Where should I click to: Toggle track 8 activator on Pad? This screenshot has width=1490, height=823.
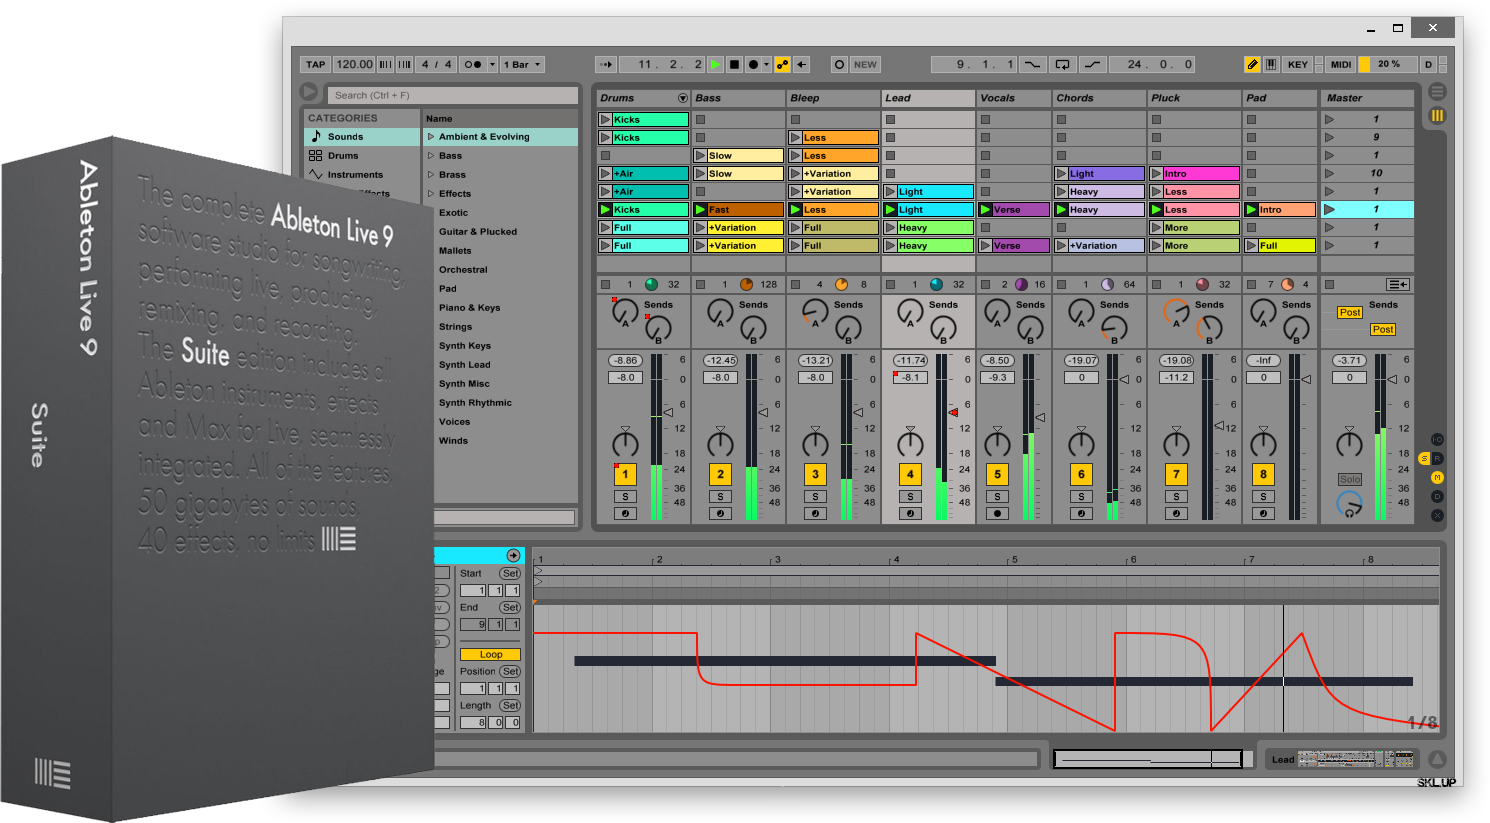[x=1263, y=474]
